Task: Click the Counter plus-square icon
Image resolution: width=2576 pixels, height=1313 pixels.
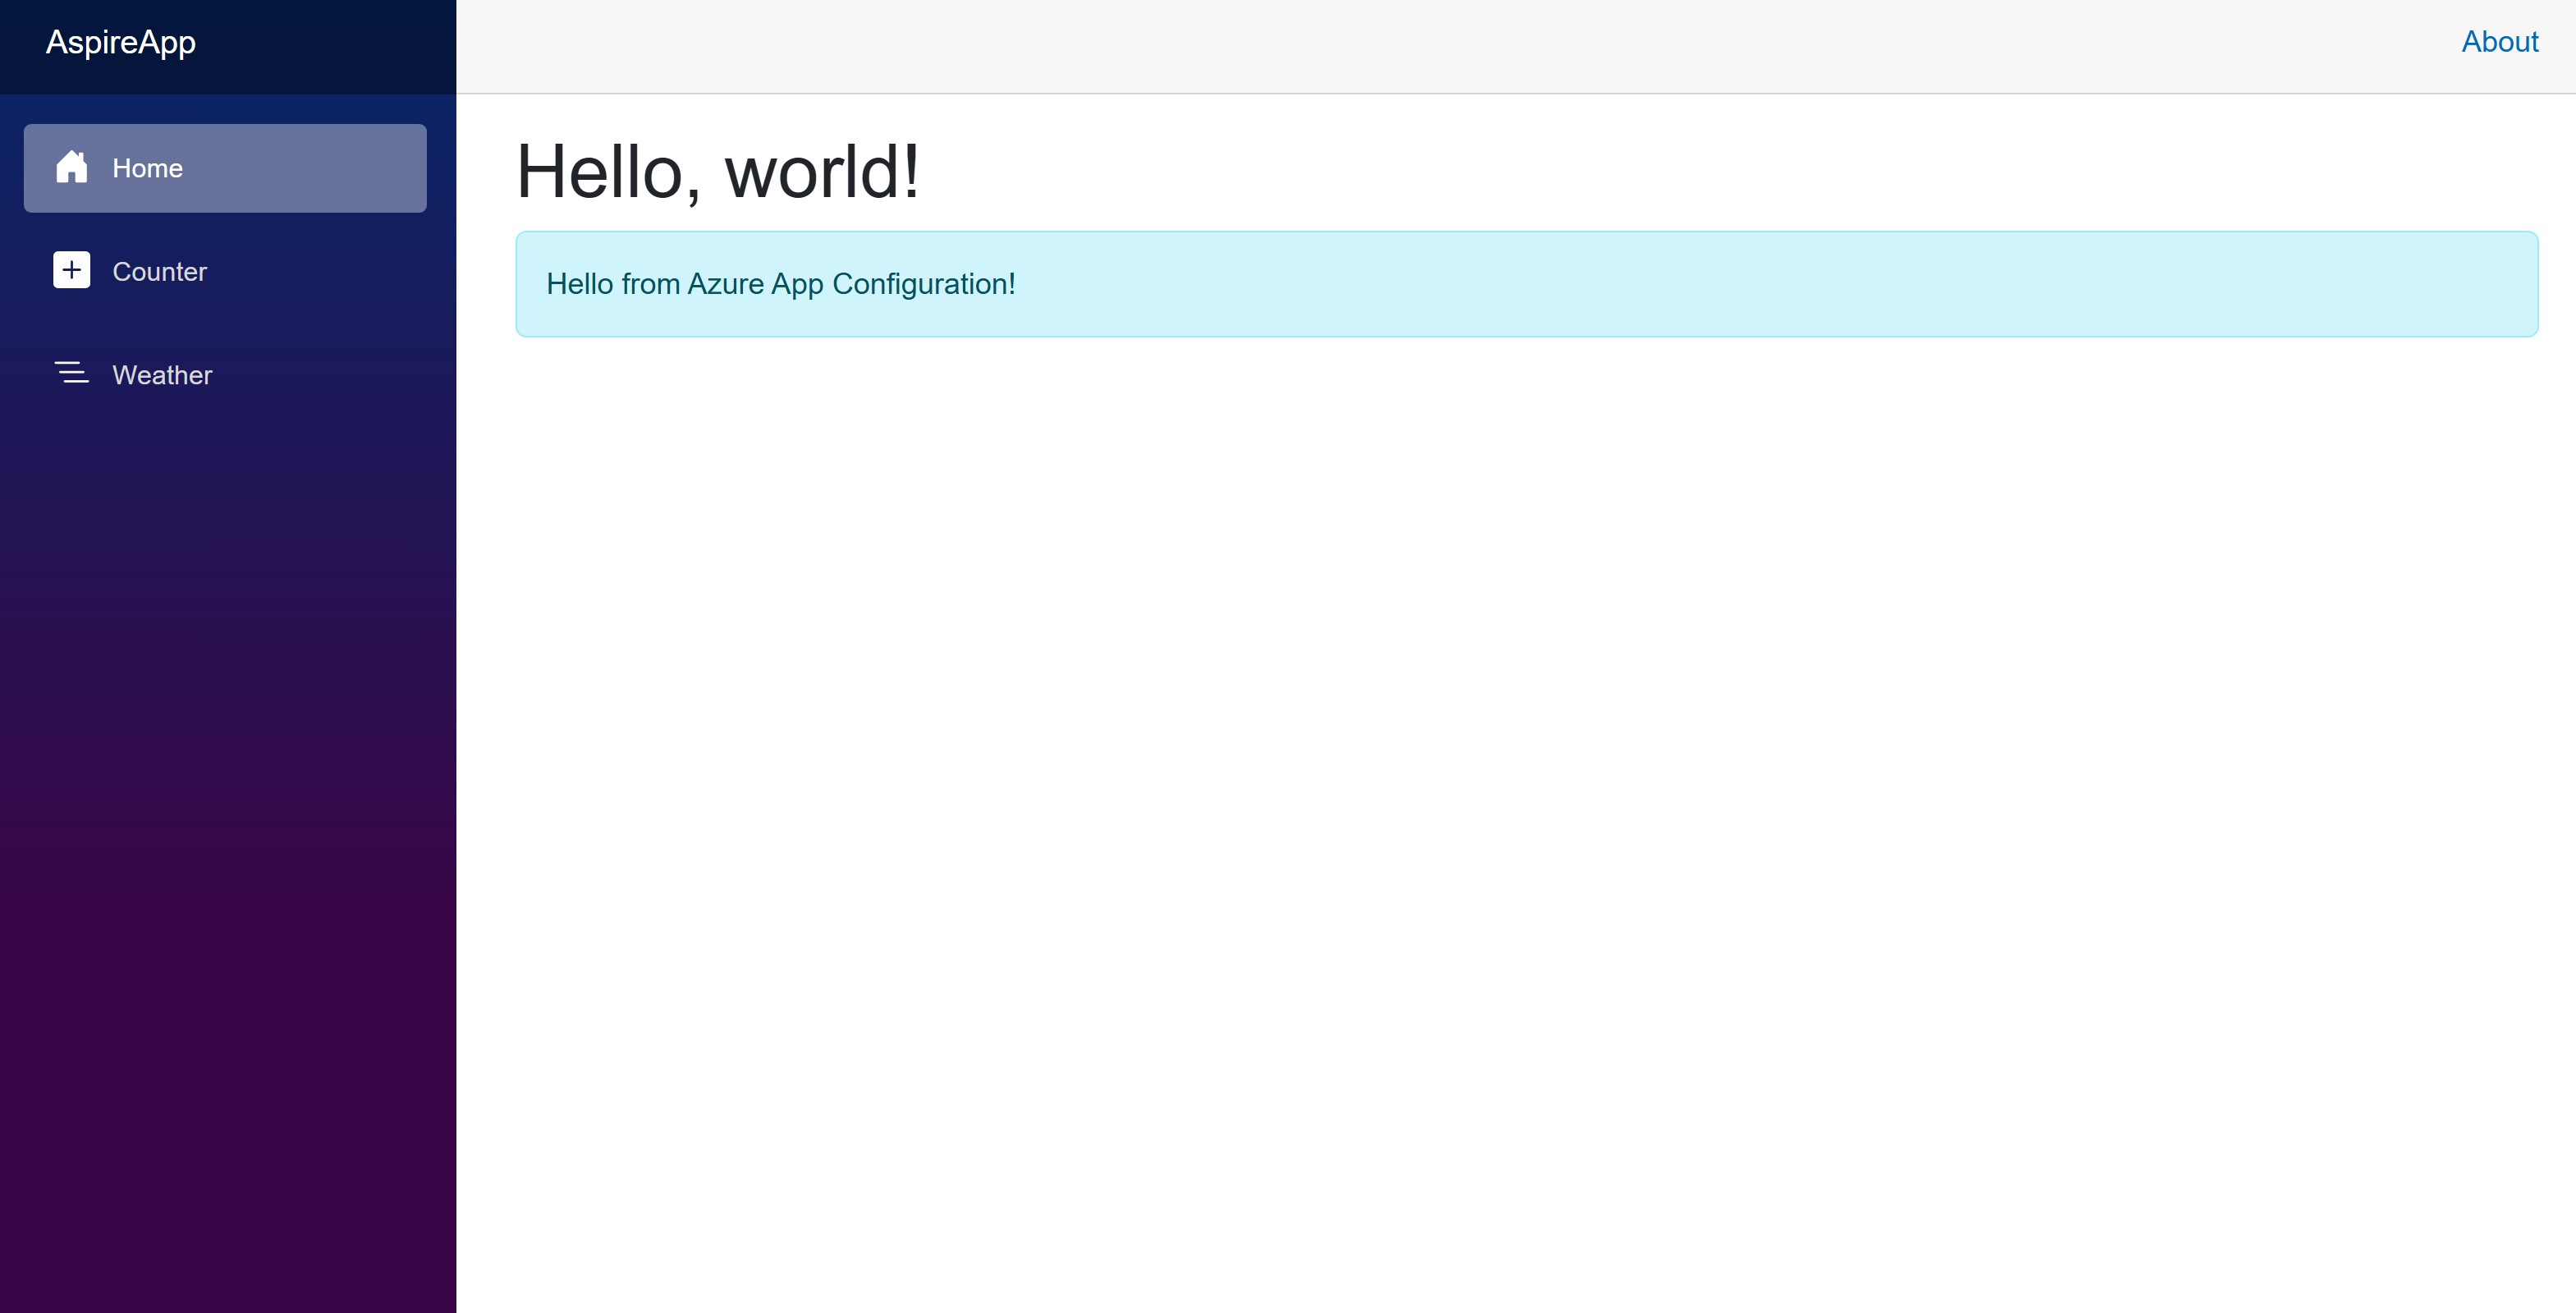Action: point(71,270)
